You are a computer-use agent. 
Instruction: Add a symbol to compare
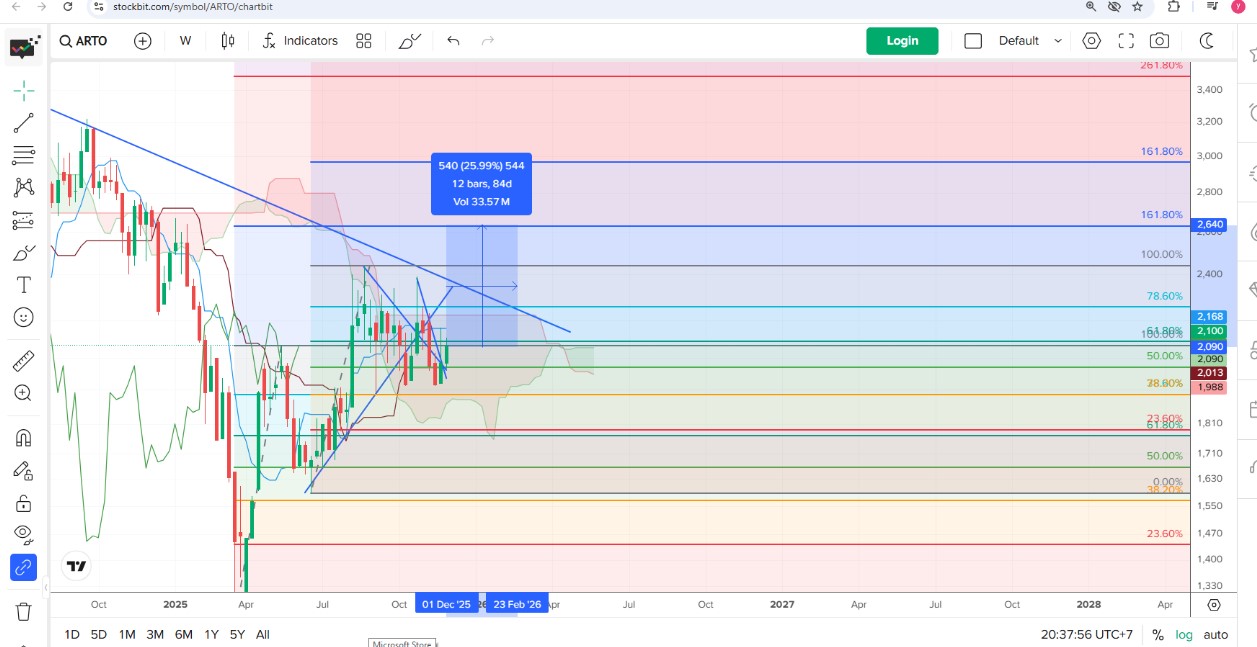click(x=143, y=41)
